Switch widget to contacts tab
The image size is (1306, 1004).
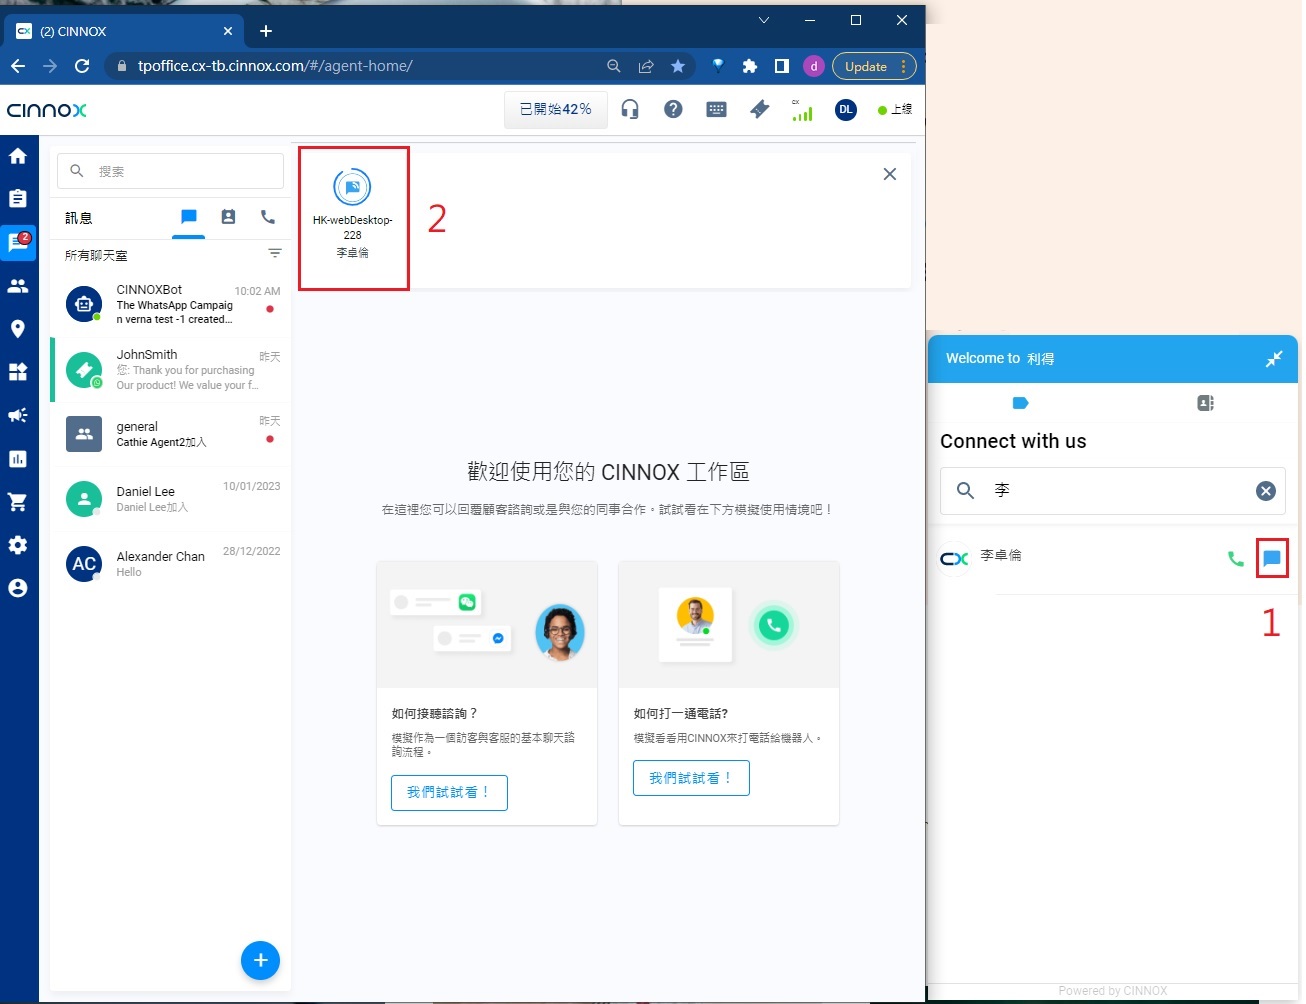pyautogui.click(x=1204, y=402)
